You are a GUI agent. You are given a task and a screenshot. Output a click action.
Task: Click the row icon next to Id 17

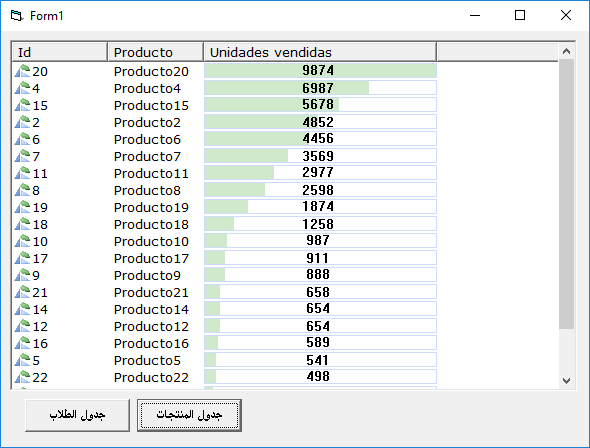coord(22,258)
